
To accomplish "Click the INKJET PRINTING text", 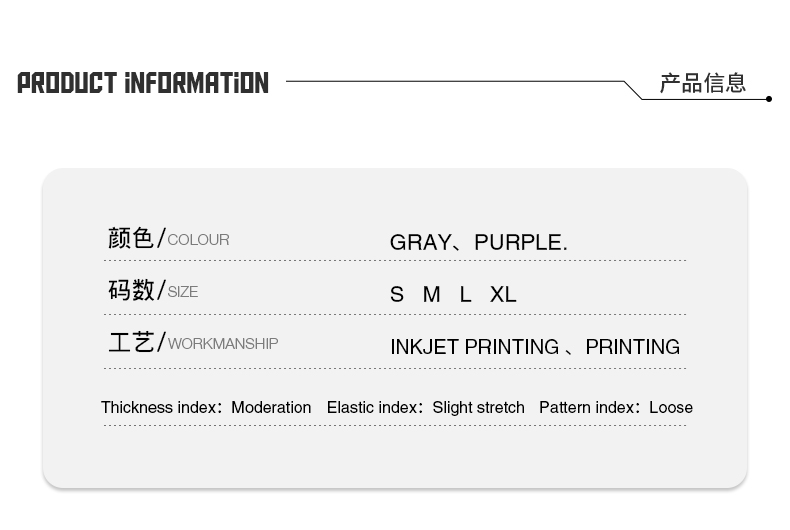I will [475, 347].
